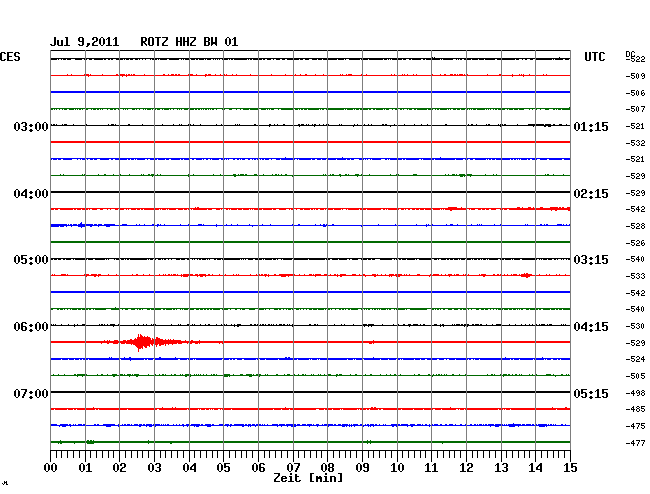Click the minute tick label "15"
The width and height of the screenshot is (650, 494).
pos(570,468)
